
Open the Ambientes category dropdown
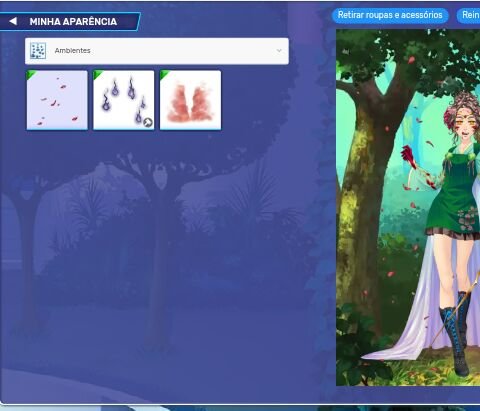157,51
